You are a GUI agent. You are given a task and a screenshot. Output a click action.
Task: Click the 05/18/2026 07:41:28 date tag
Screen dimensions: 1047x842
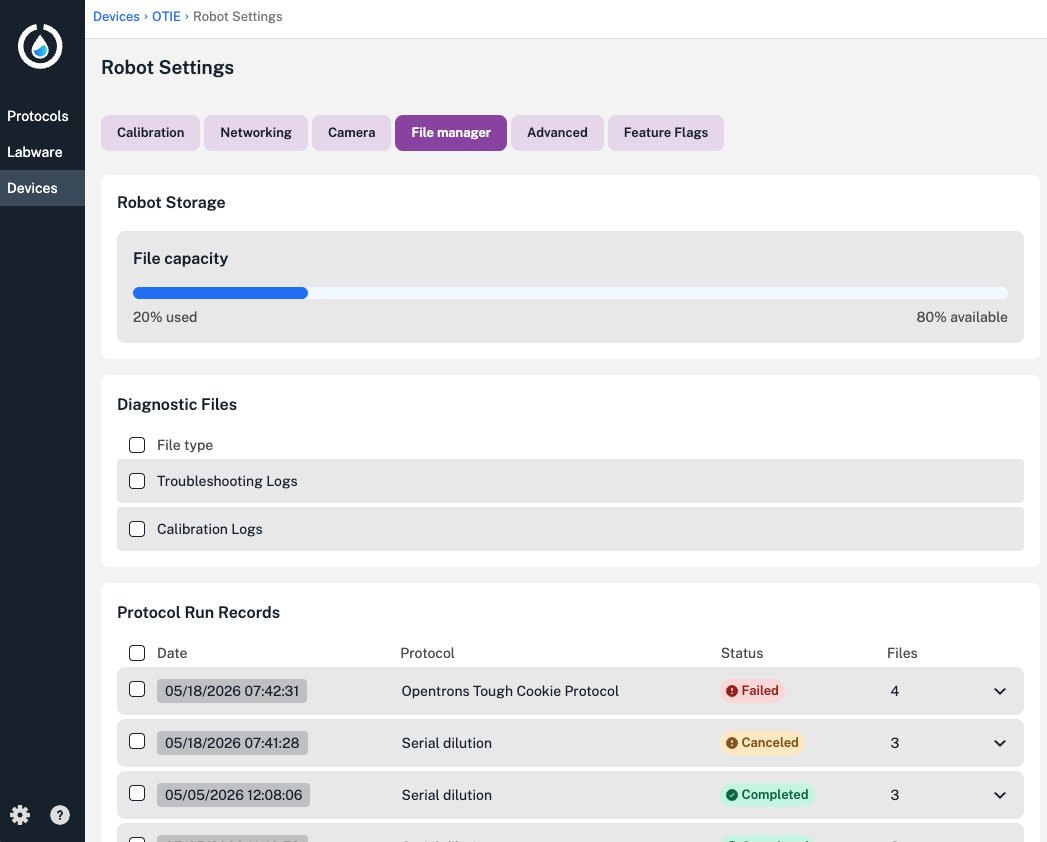(x=232, y=743)
